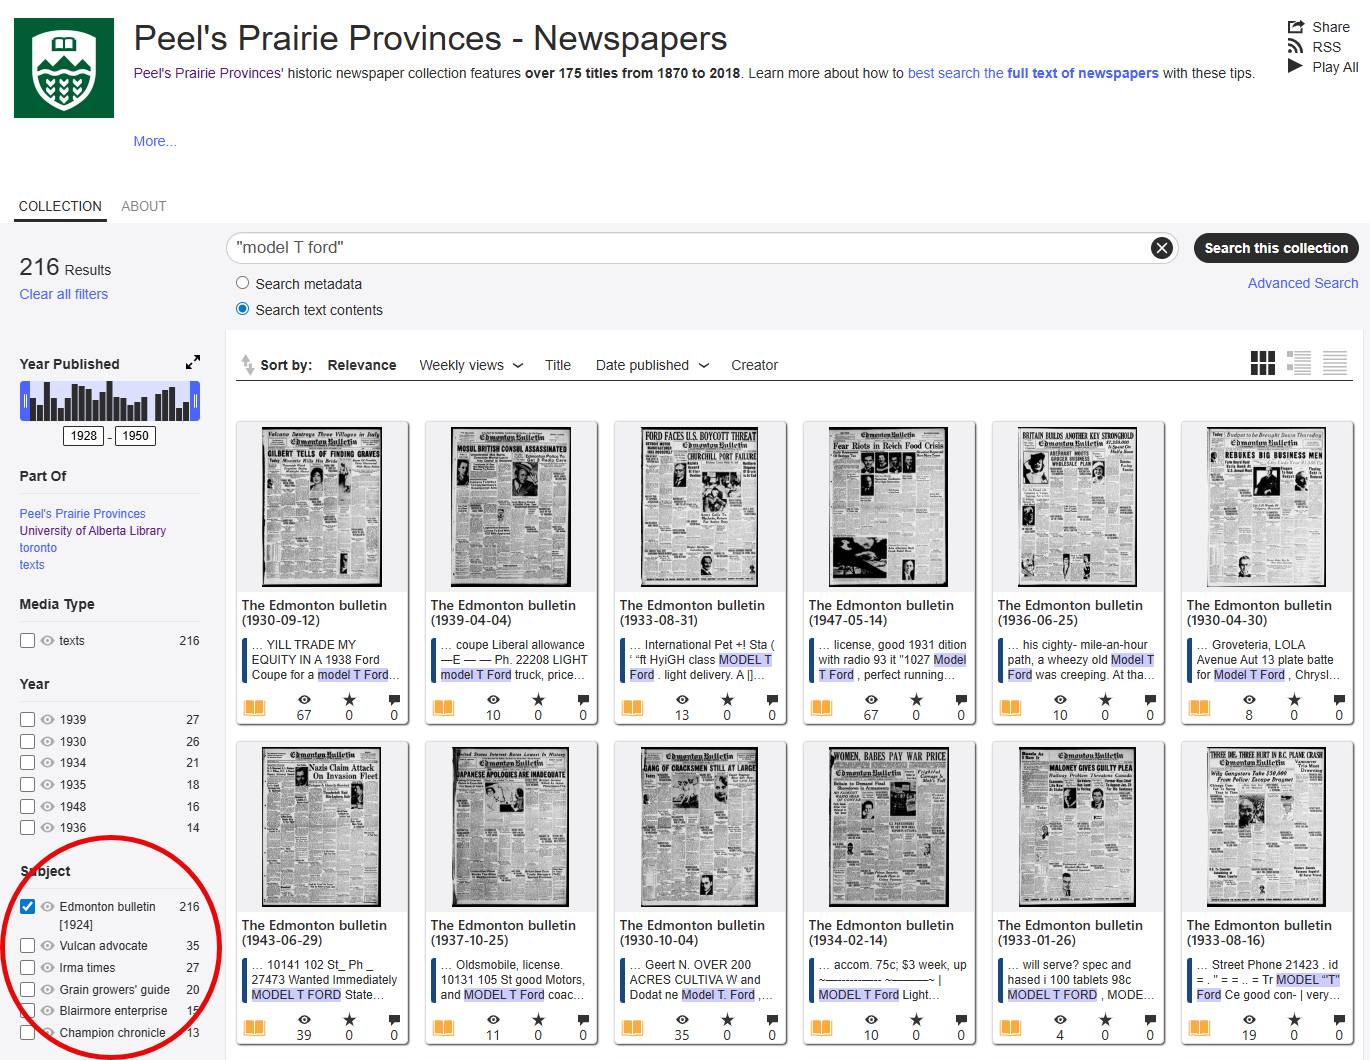Open Edmonton bulletin (1933-01-26) title
This screenshot has width=1370, height=1060.
pos(1070,932)
